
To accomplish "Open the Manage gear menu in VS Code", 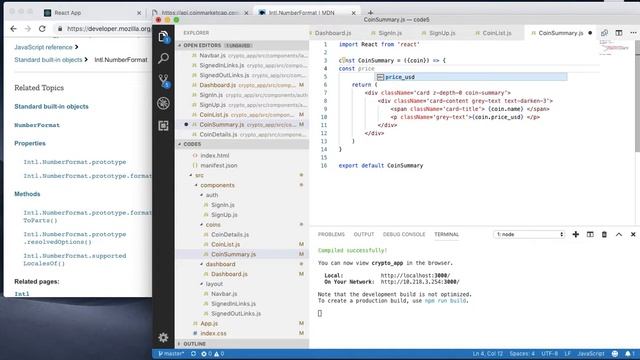I will 163,337.
